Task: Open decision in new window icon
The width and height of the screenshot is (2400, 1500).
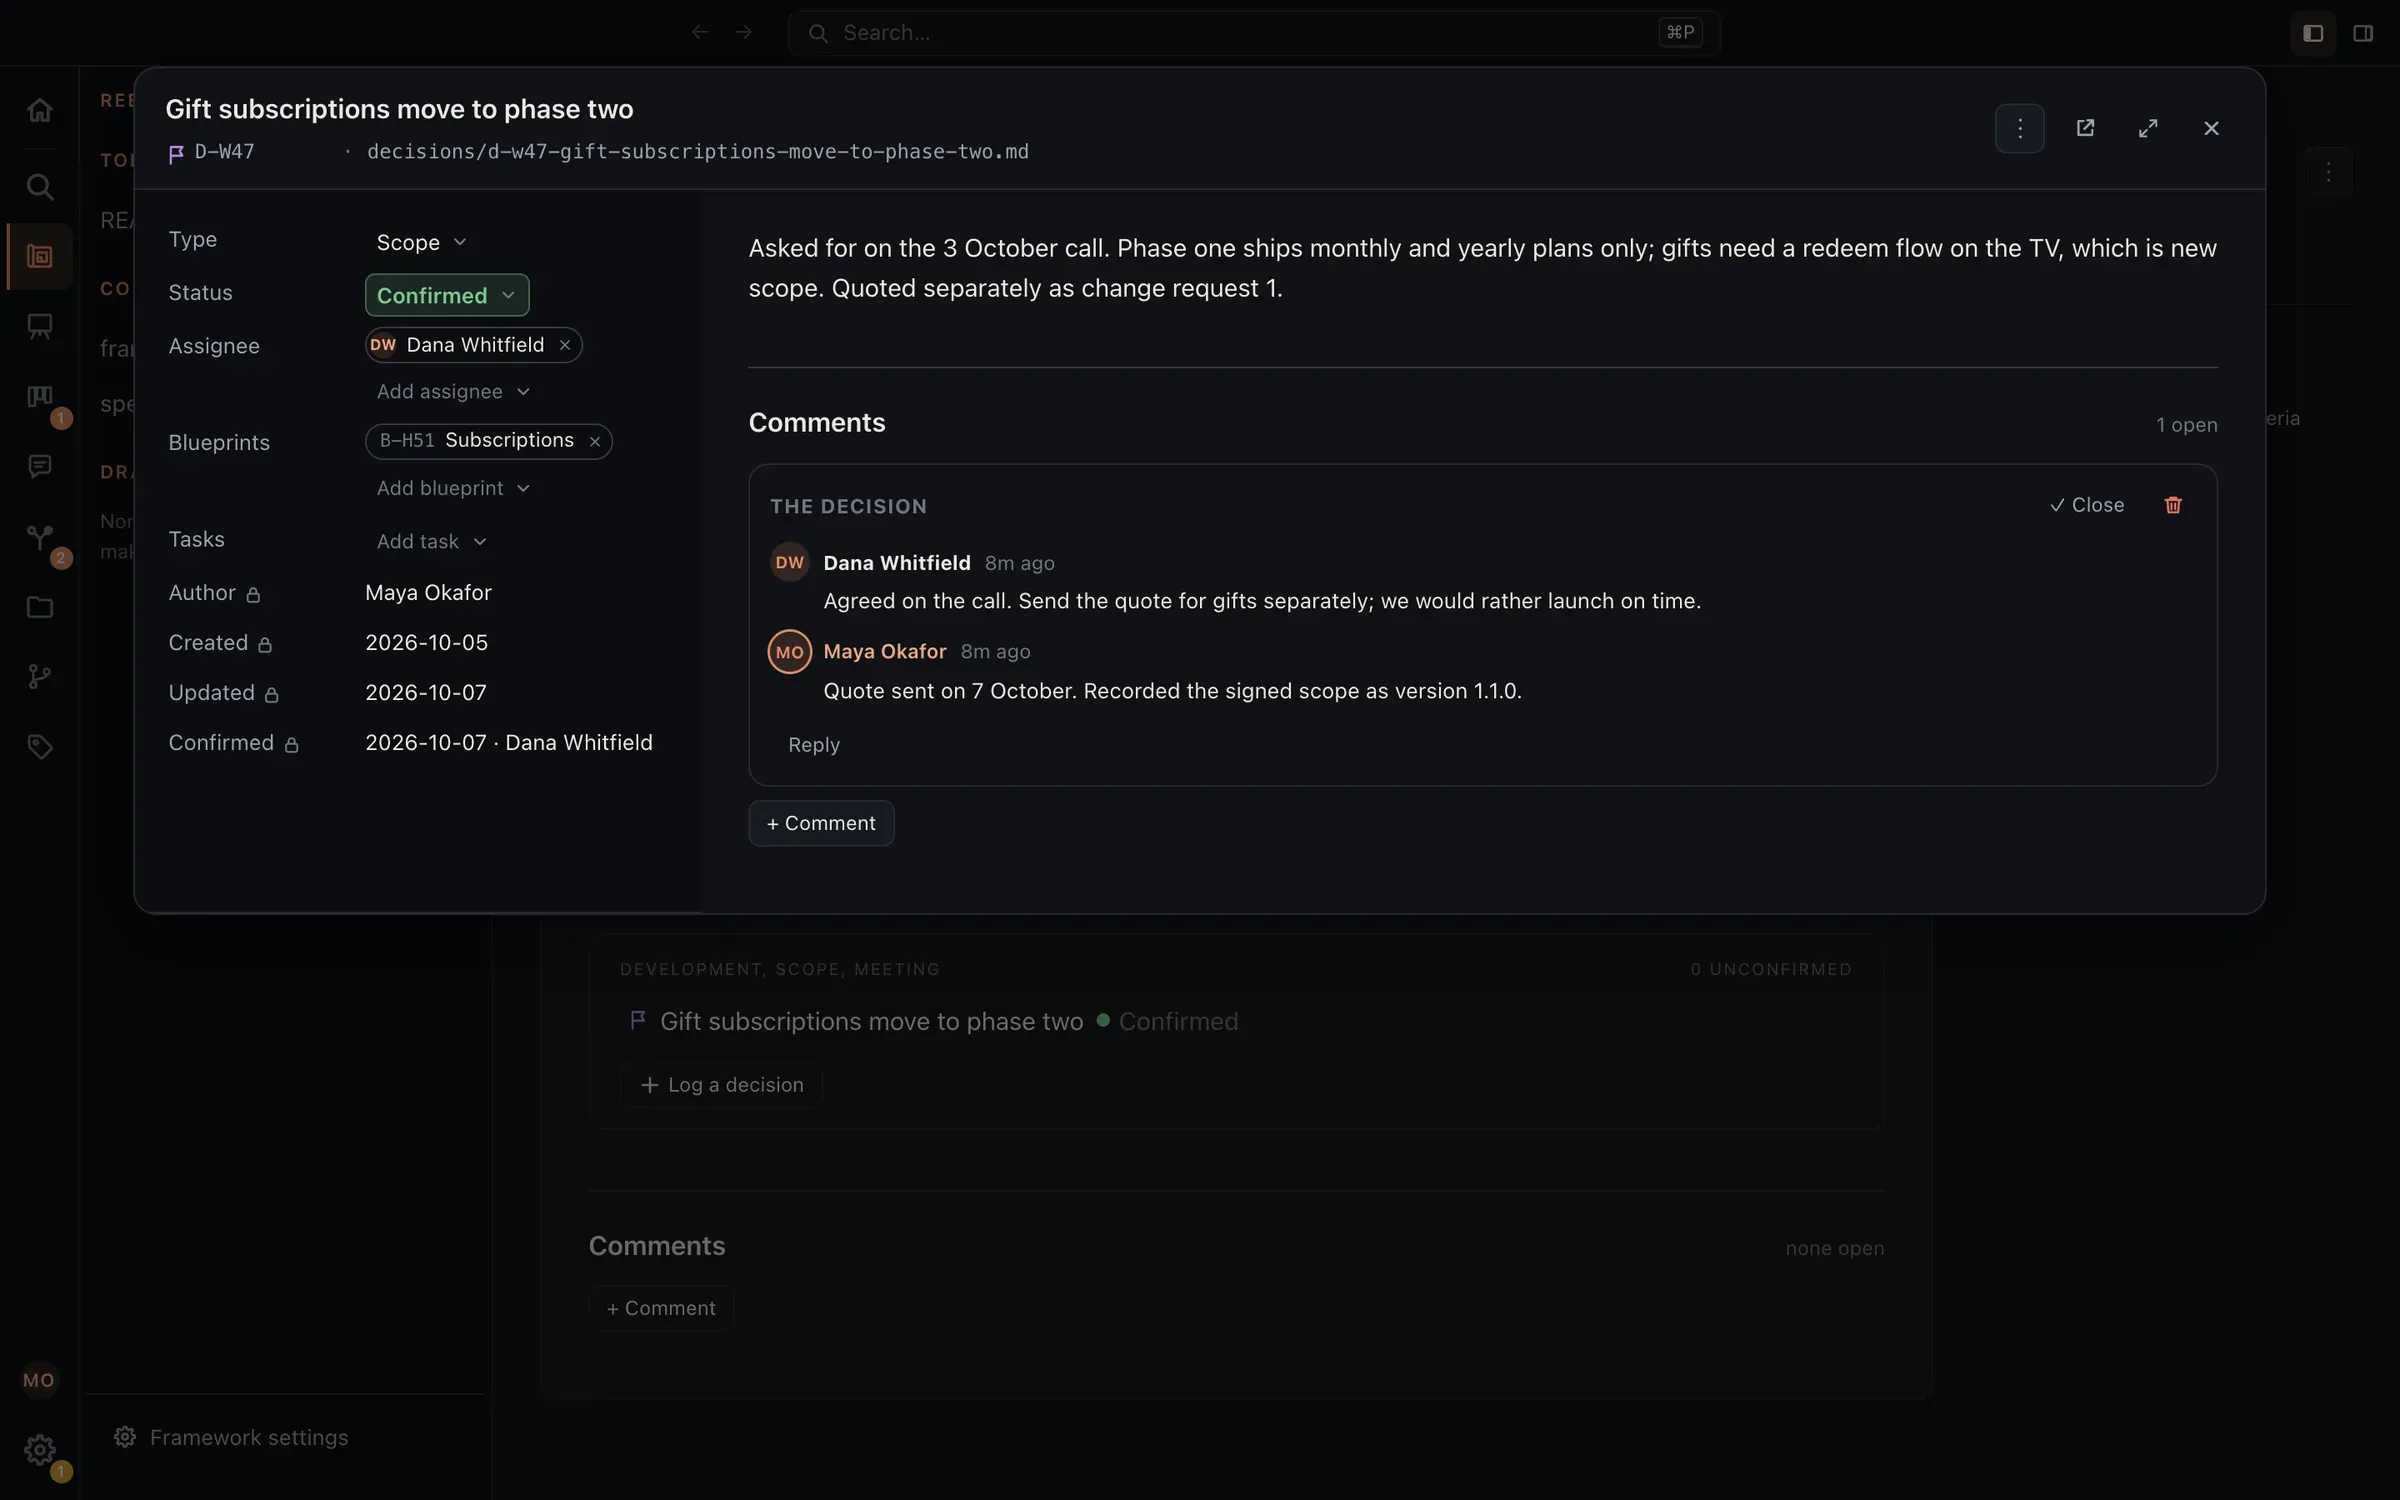Action: pos(2085,128)
